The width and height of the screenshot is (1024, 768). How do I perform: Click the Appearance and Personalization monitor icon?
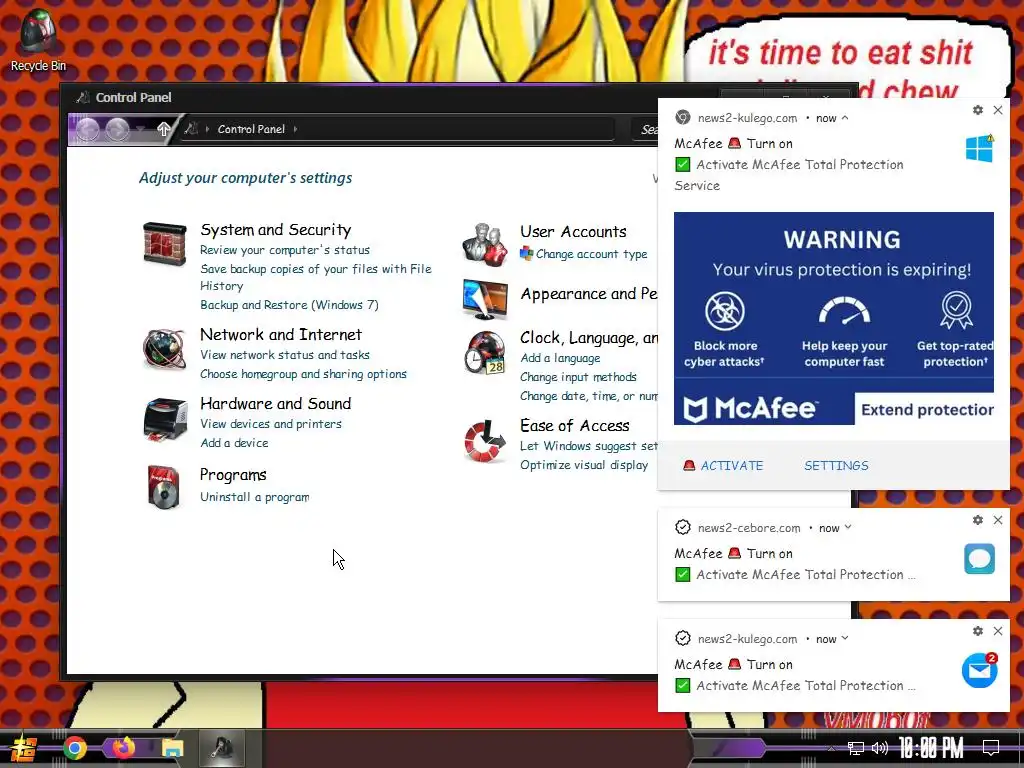(485, 299)
